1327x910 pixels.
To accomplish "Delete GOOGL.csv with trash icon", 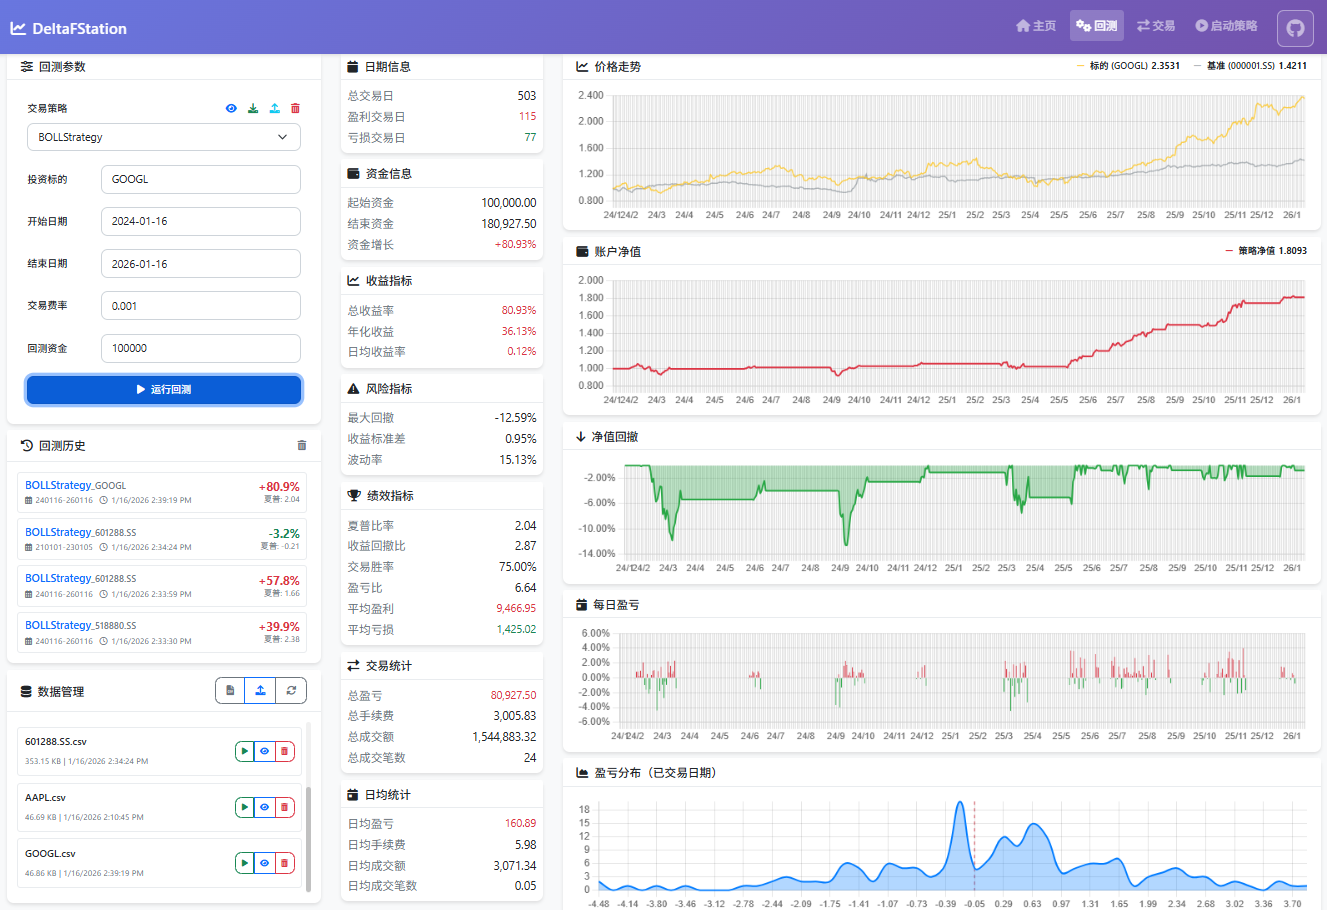I will 284,863.
